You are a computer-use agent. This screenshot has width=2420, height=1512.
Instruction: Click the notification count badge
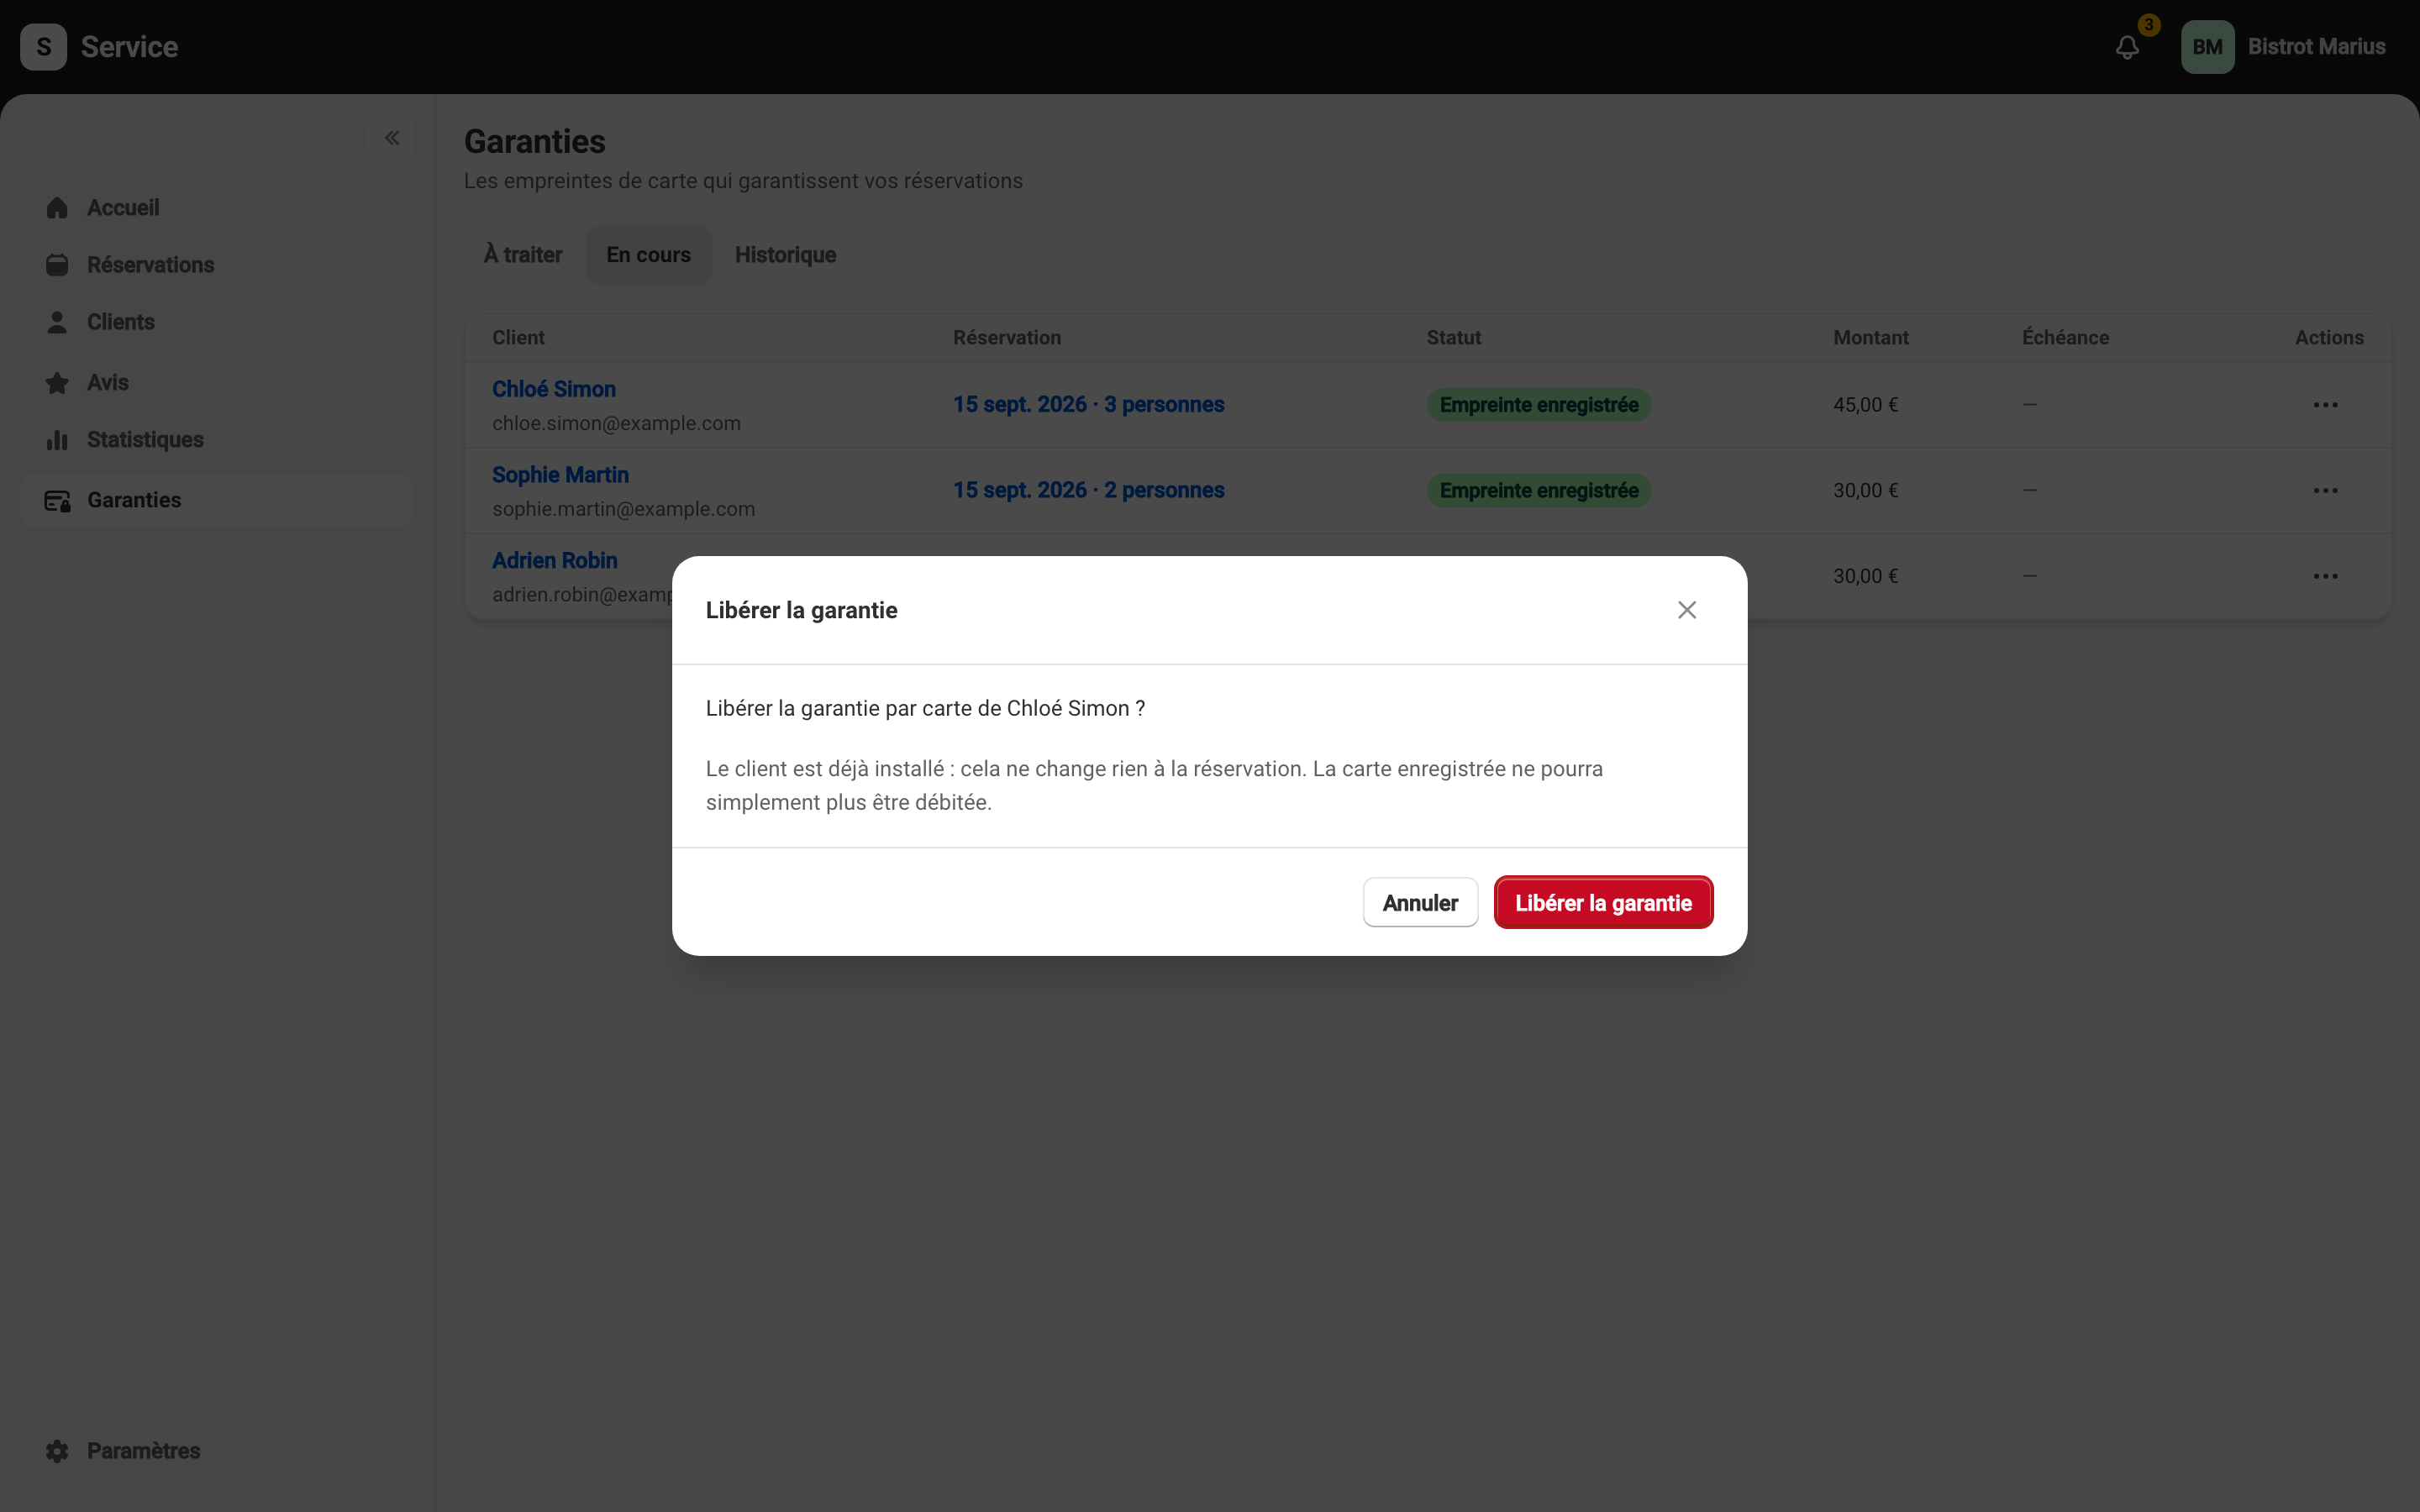[x=2148, y=25]
